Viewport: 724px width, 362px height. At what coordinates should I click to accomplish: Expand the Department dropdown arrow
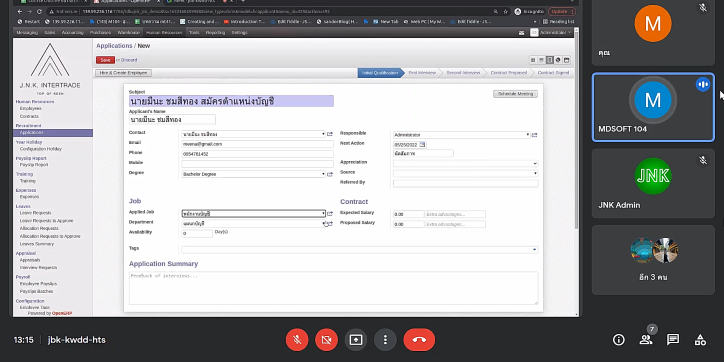(323, 223)
